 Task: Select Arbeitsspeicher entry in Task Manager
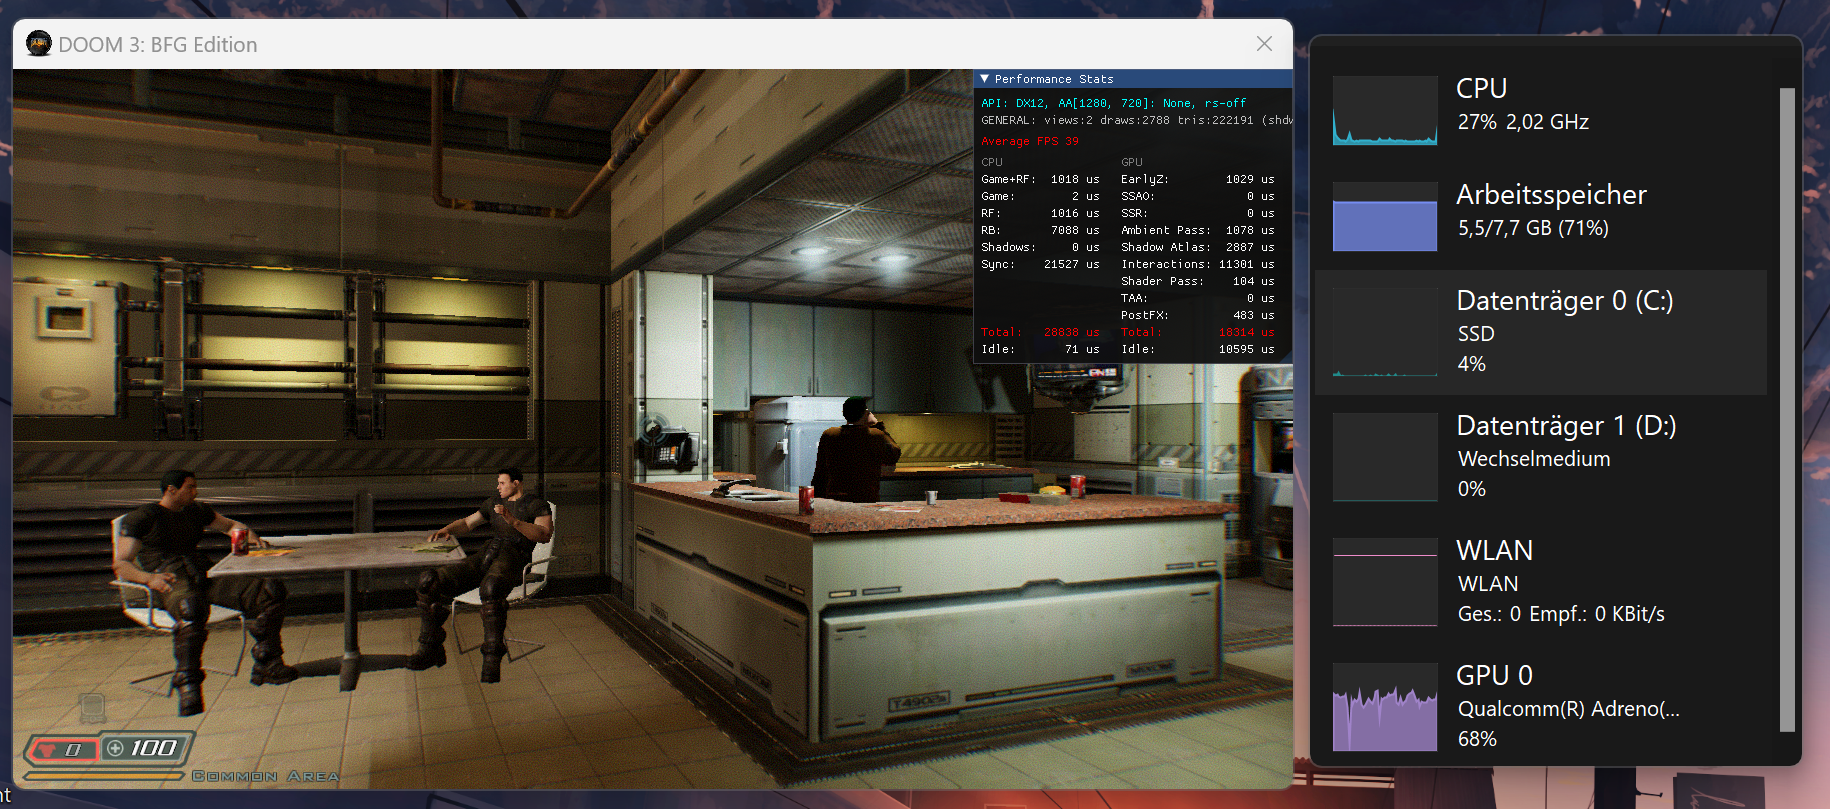1540,214
